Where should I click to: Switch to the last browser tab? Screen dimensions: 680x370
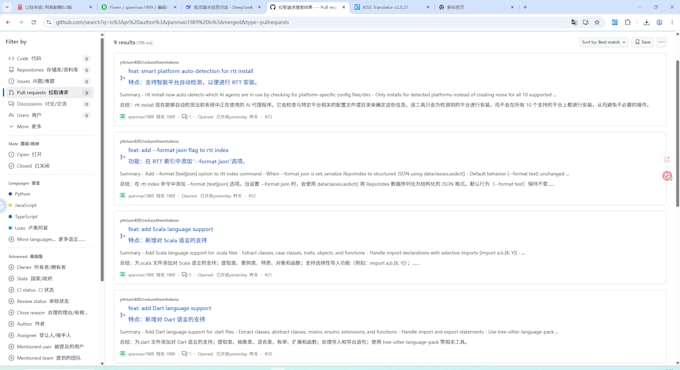coord(475,7)
